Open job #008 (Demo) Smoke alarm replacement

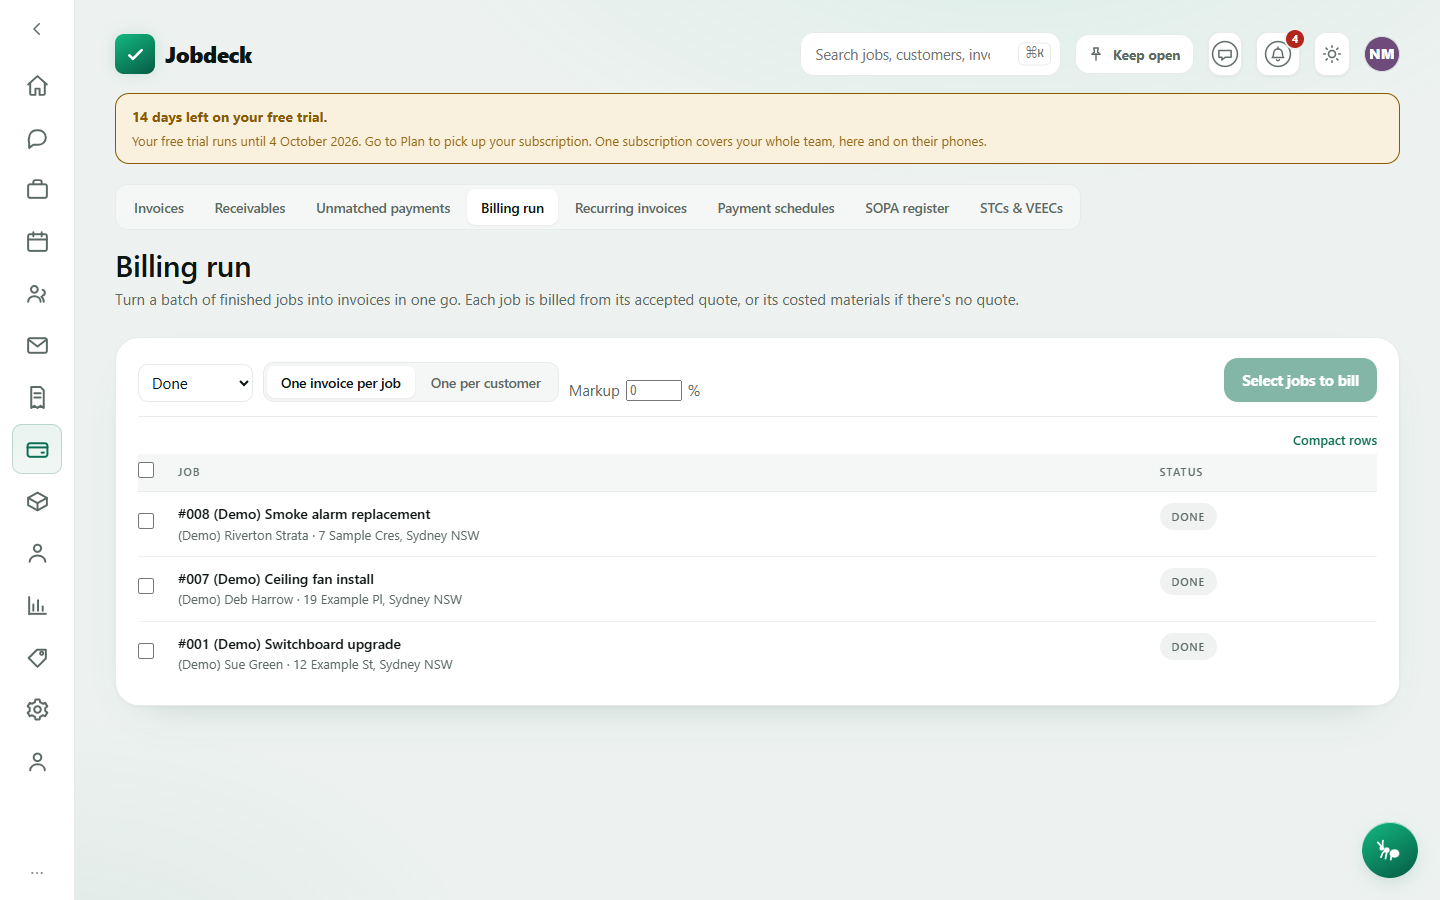coord(304,514)
